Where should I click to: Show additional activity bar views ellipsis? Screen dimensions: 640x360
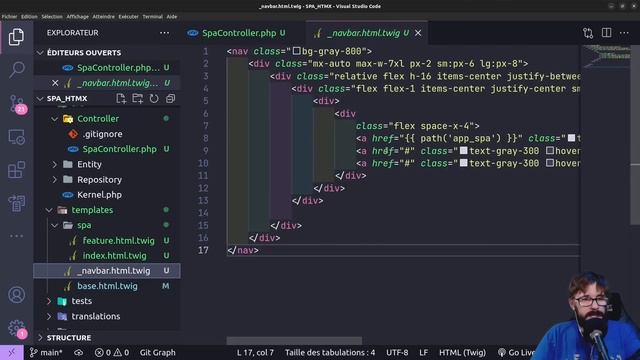16,236
